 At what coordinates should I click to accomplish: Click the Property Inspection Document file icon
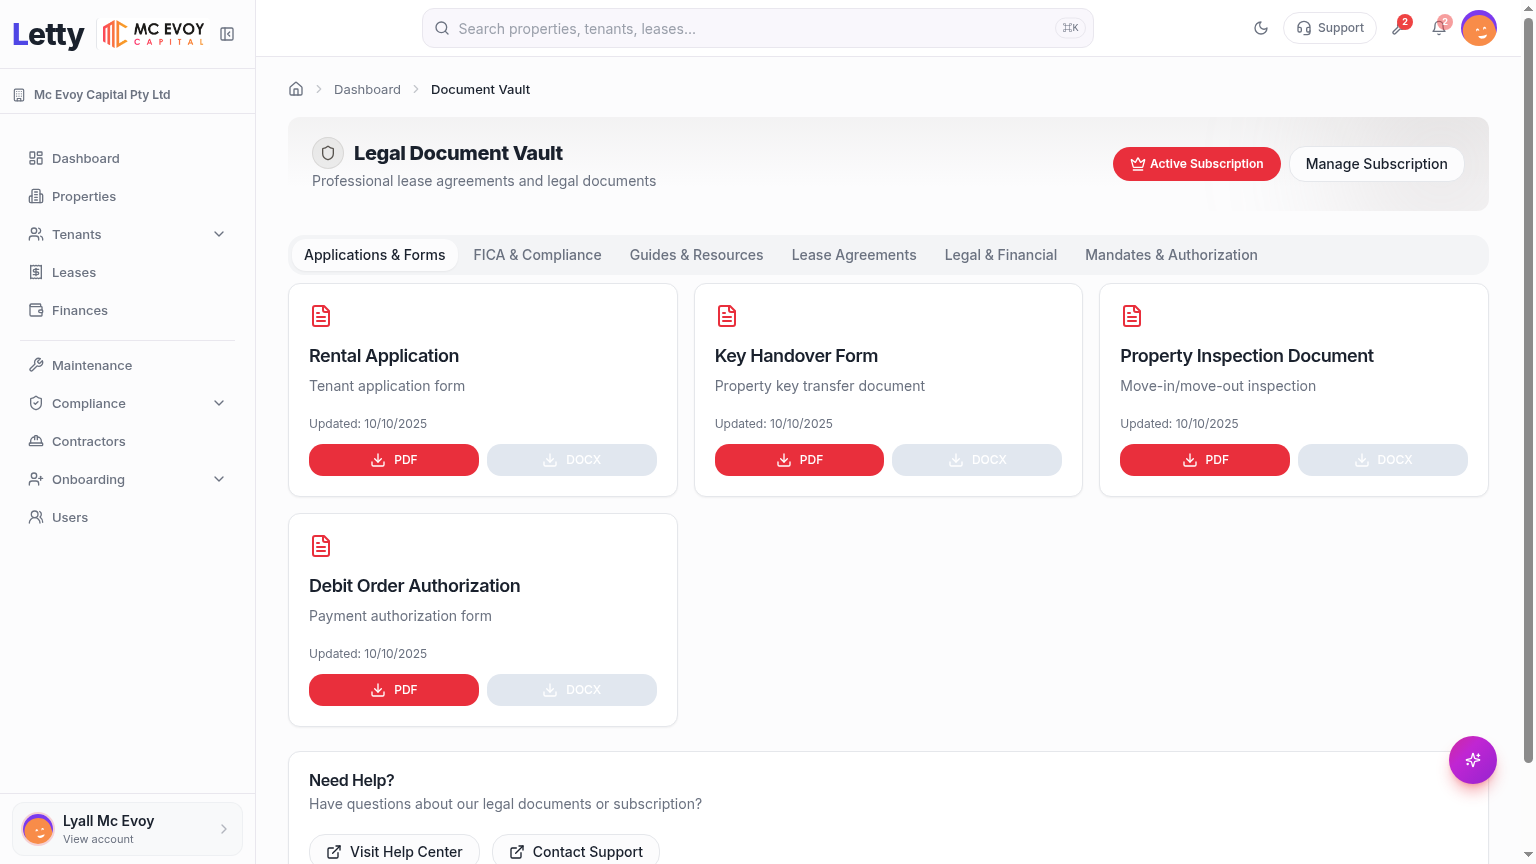(x=1132, y=316)
